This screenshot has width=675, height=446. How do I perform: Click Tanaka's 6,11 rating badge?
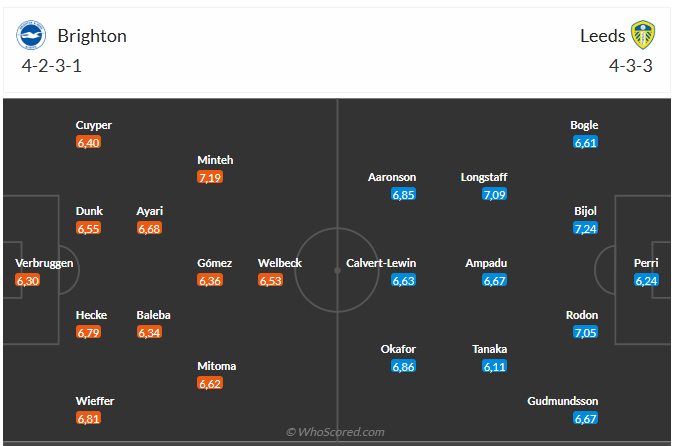pyautogui.click(x=494, y=367)
